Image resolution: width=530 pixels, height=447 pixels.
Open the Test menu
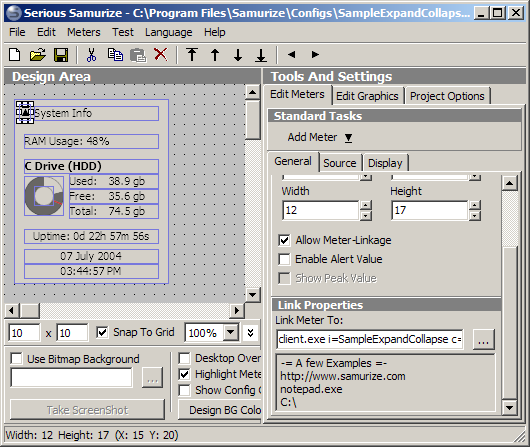pos(123,32)
